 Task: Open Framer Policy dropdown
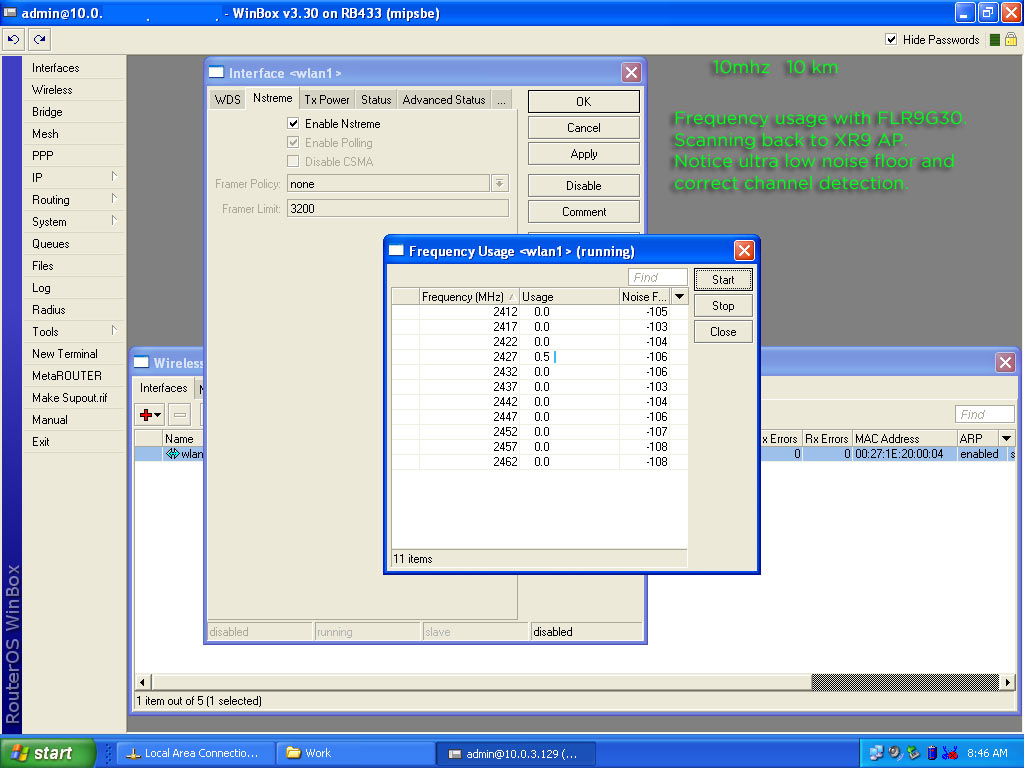500,184
